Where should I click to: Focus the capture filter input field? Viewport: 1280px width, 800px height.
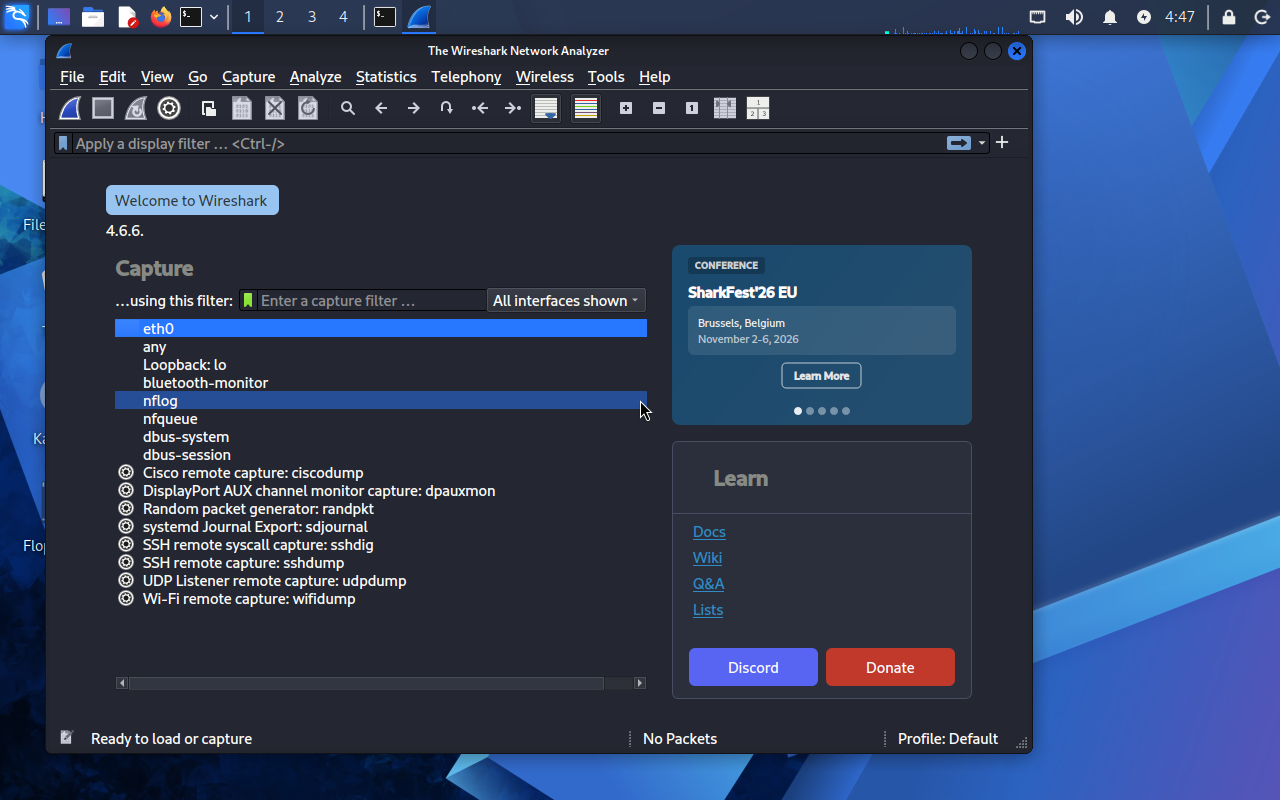tap(372, 300)
